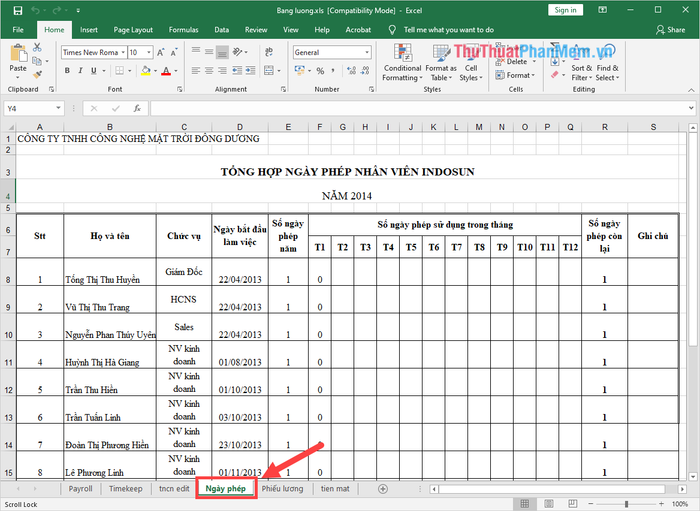Click the Name Box showing Y4
The width and height of the screenshot is (700, 511).
pyautogui.click(x=33, y=108)
